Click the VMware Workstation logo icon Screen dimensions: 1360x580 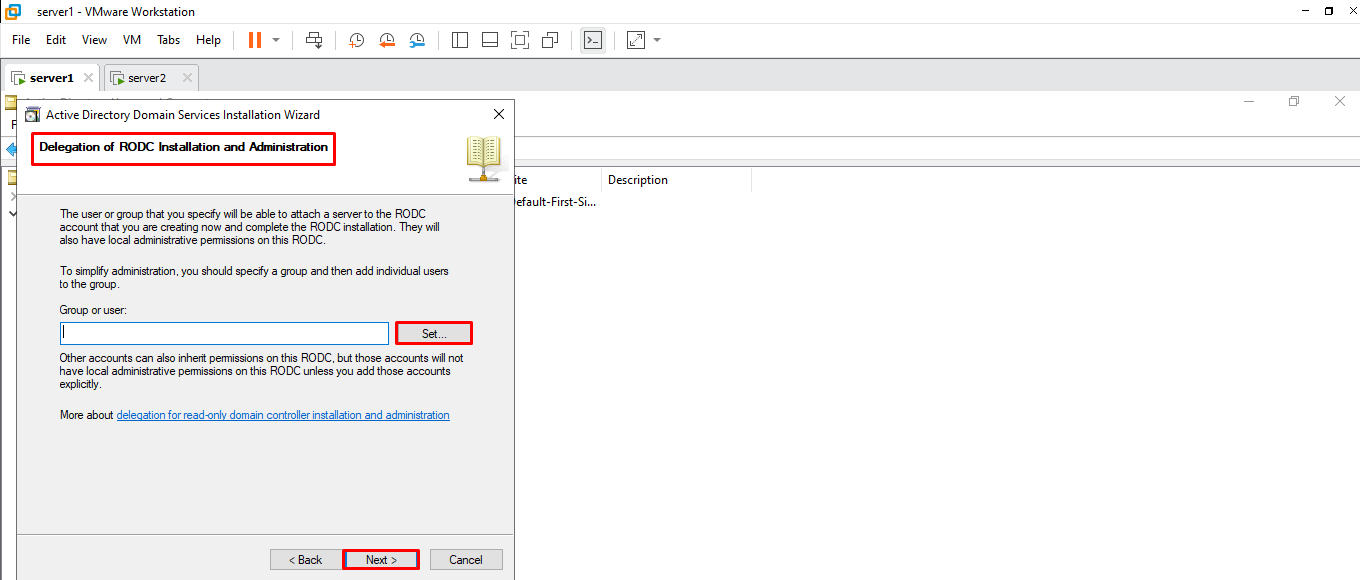coord(13,11)
